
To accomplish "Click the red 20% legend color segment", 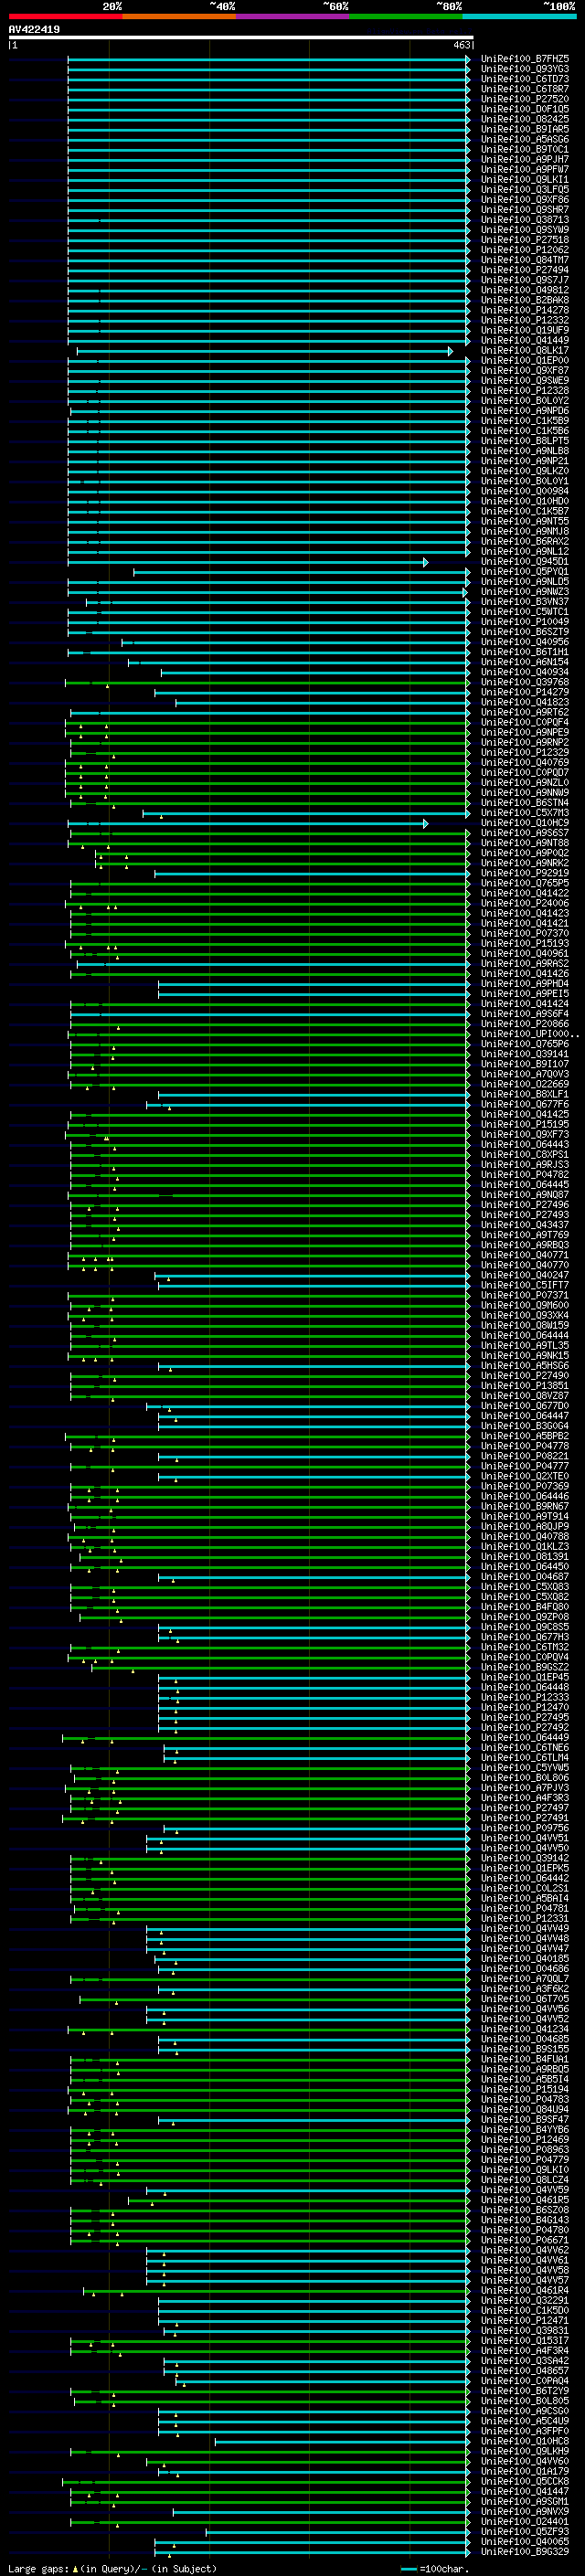I will [x=65, y=17].
